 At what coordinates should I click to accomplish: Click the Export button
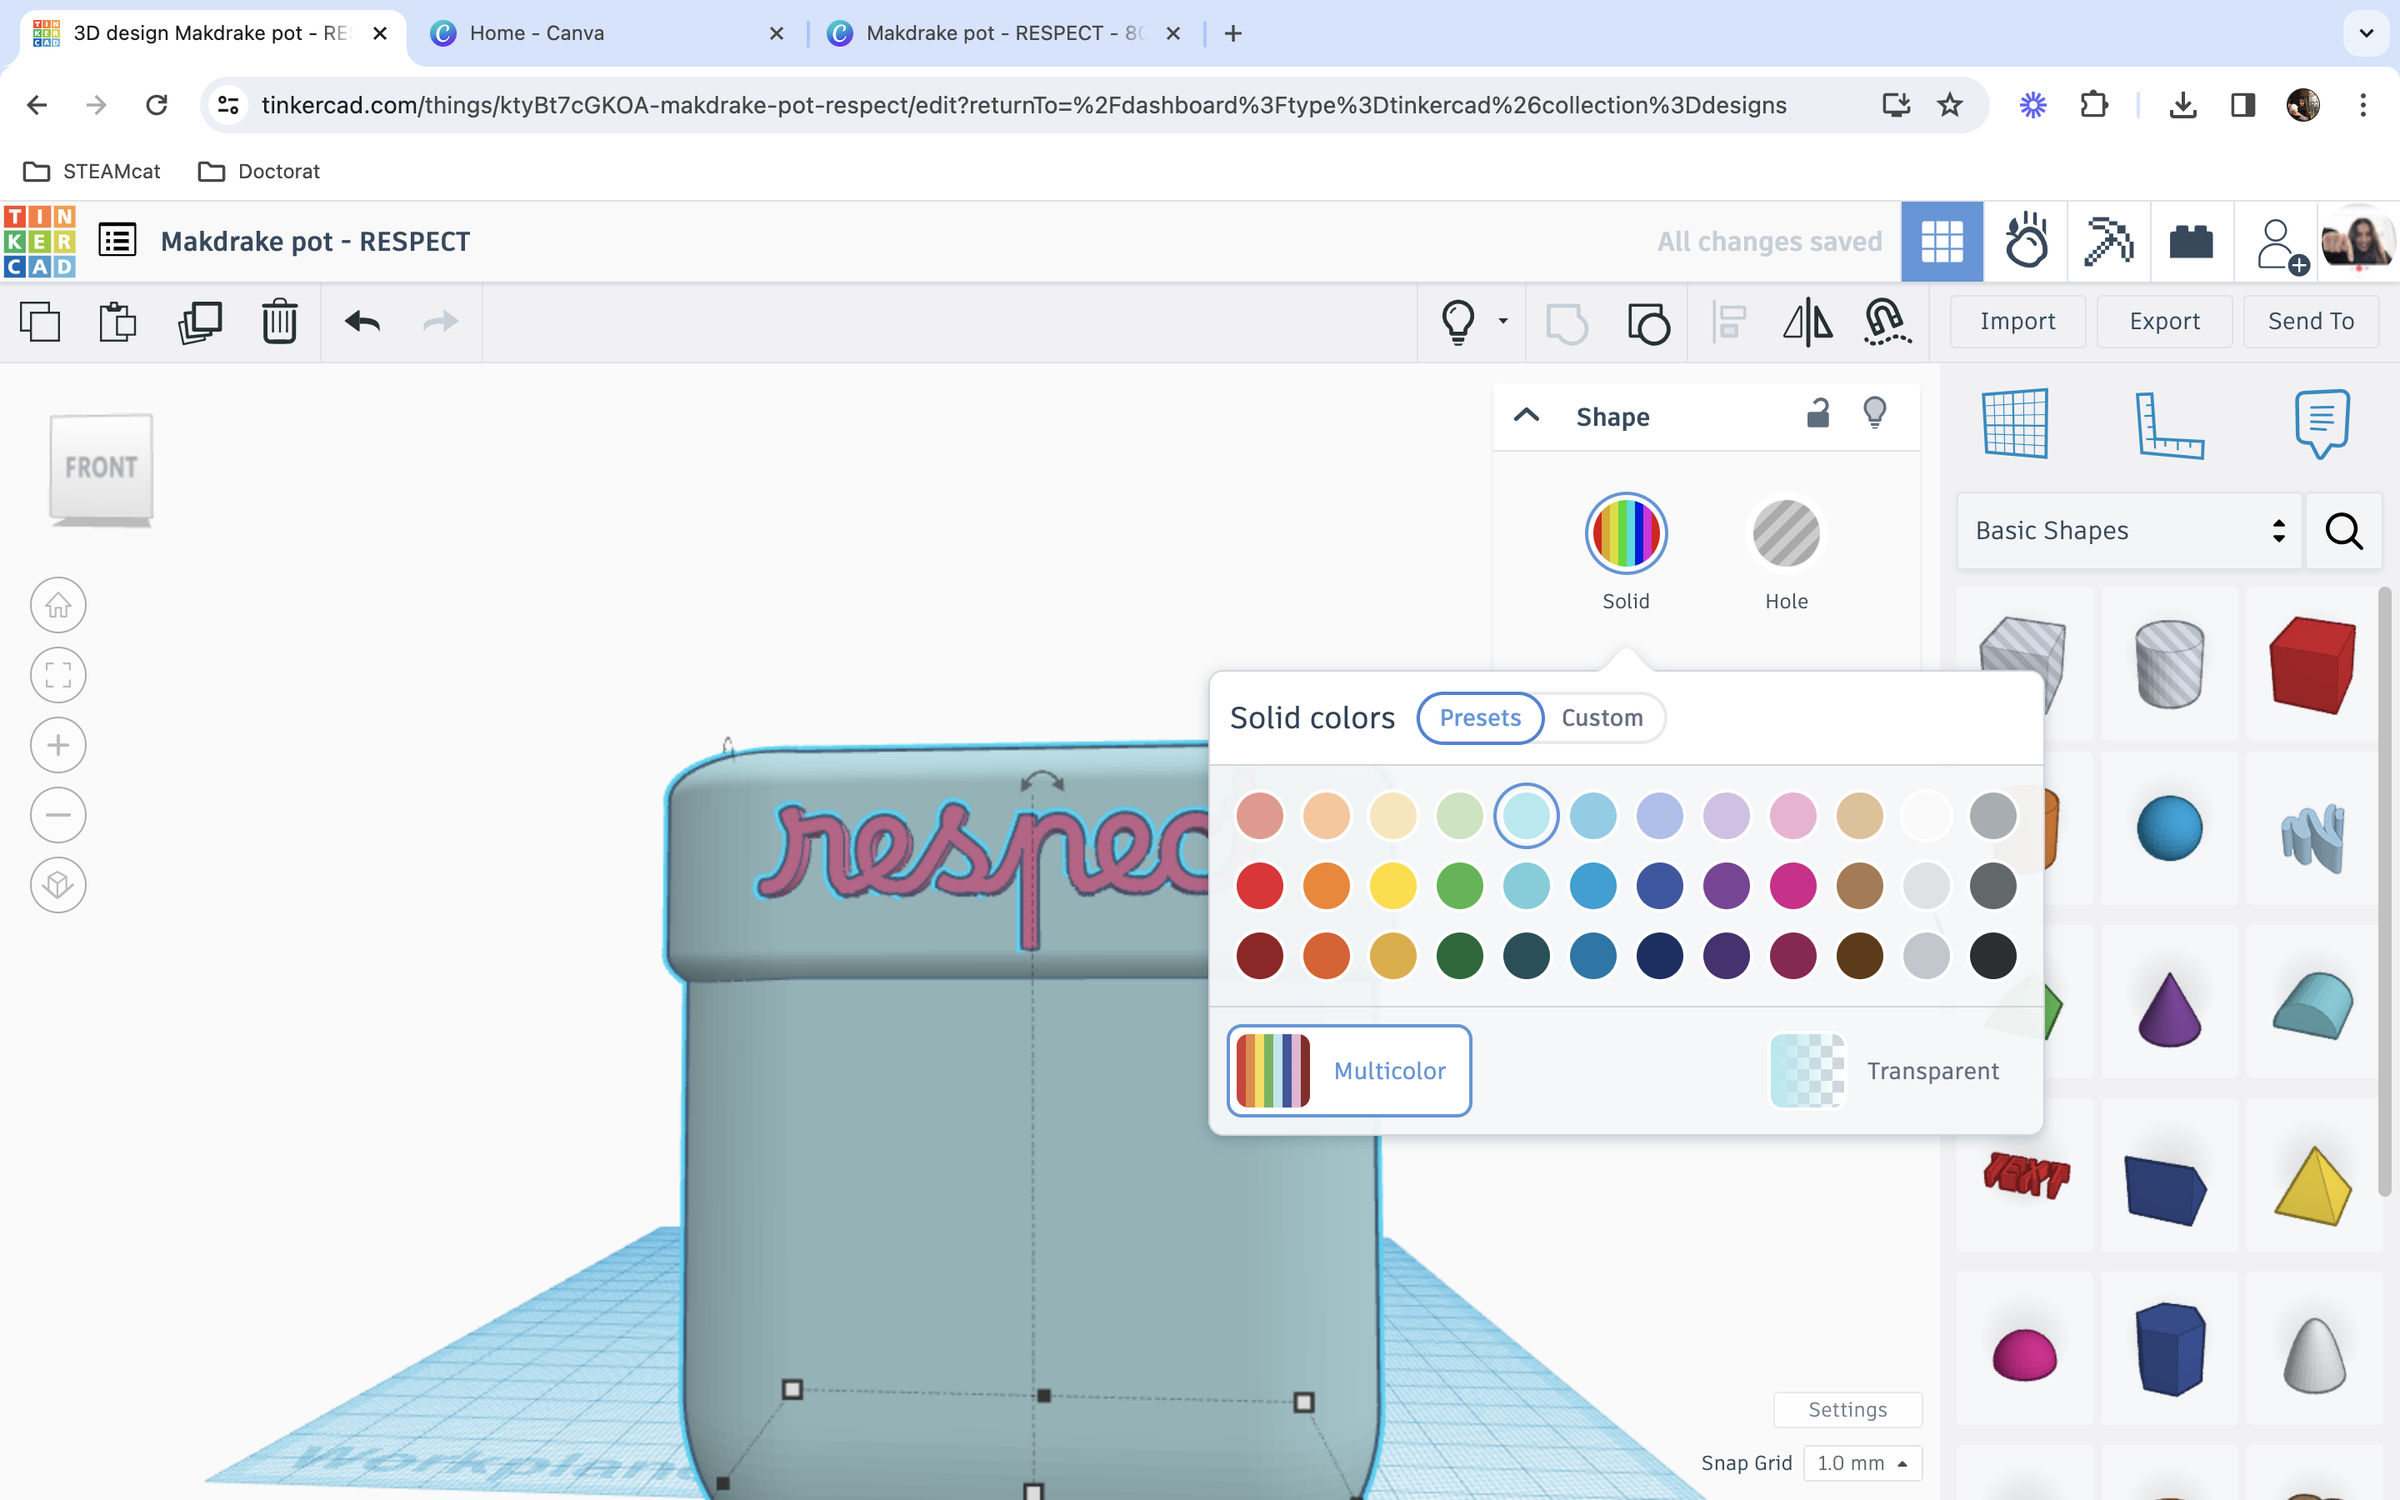click(2164, 321)
